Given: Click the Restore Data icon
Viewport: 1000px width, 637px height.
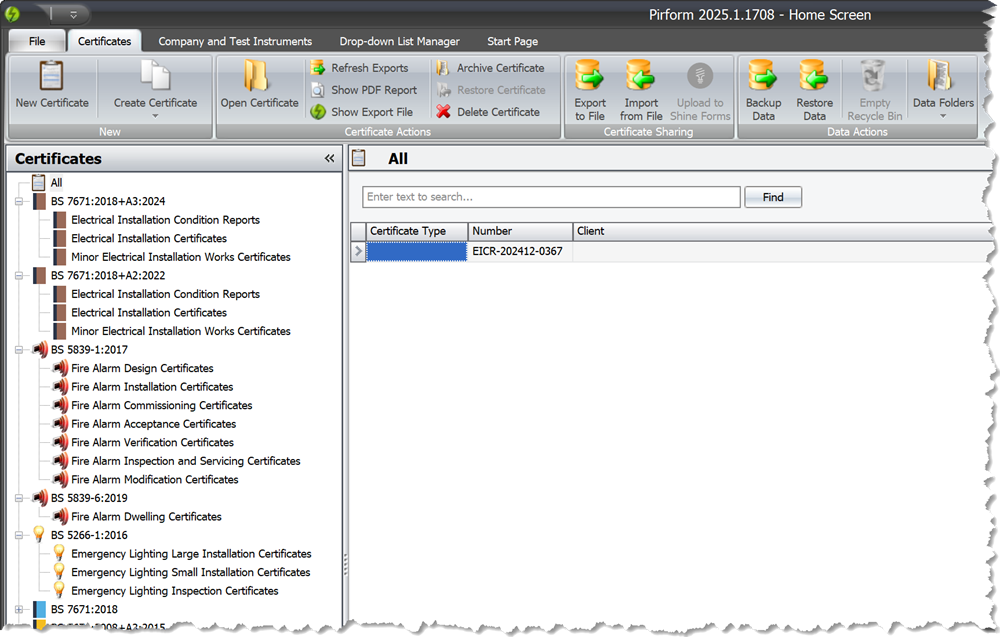Looking at the screenshot, I should (815, 78).
